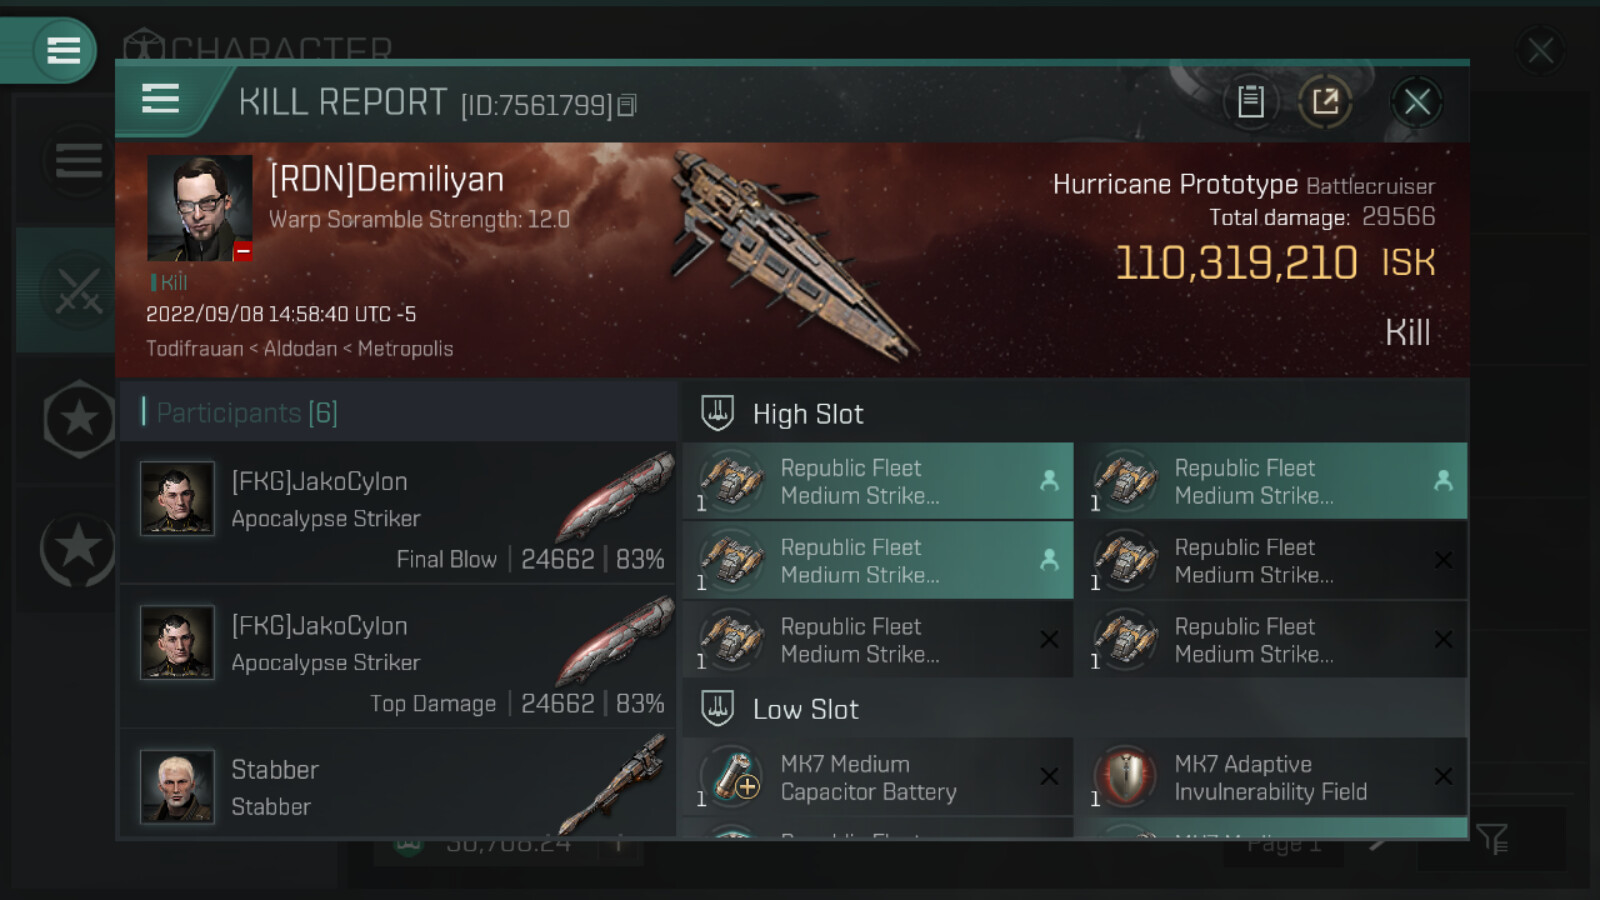Close the Kill Report window
The image size is (1600, 900).
click(1416, 101)
